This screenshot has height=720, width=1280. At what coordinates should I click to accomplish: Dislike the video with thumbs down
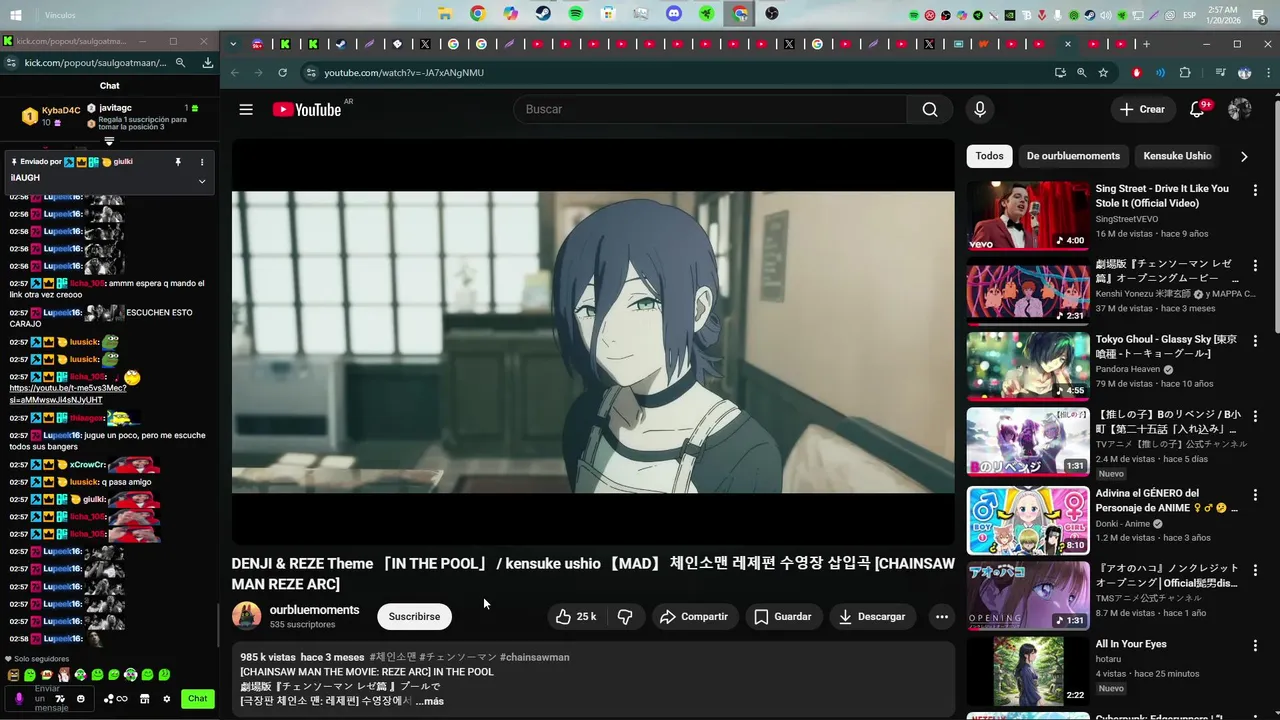point(625,617)
